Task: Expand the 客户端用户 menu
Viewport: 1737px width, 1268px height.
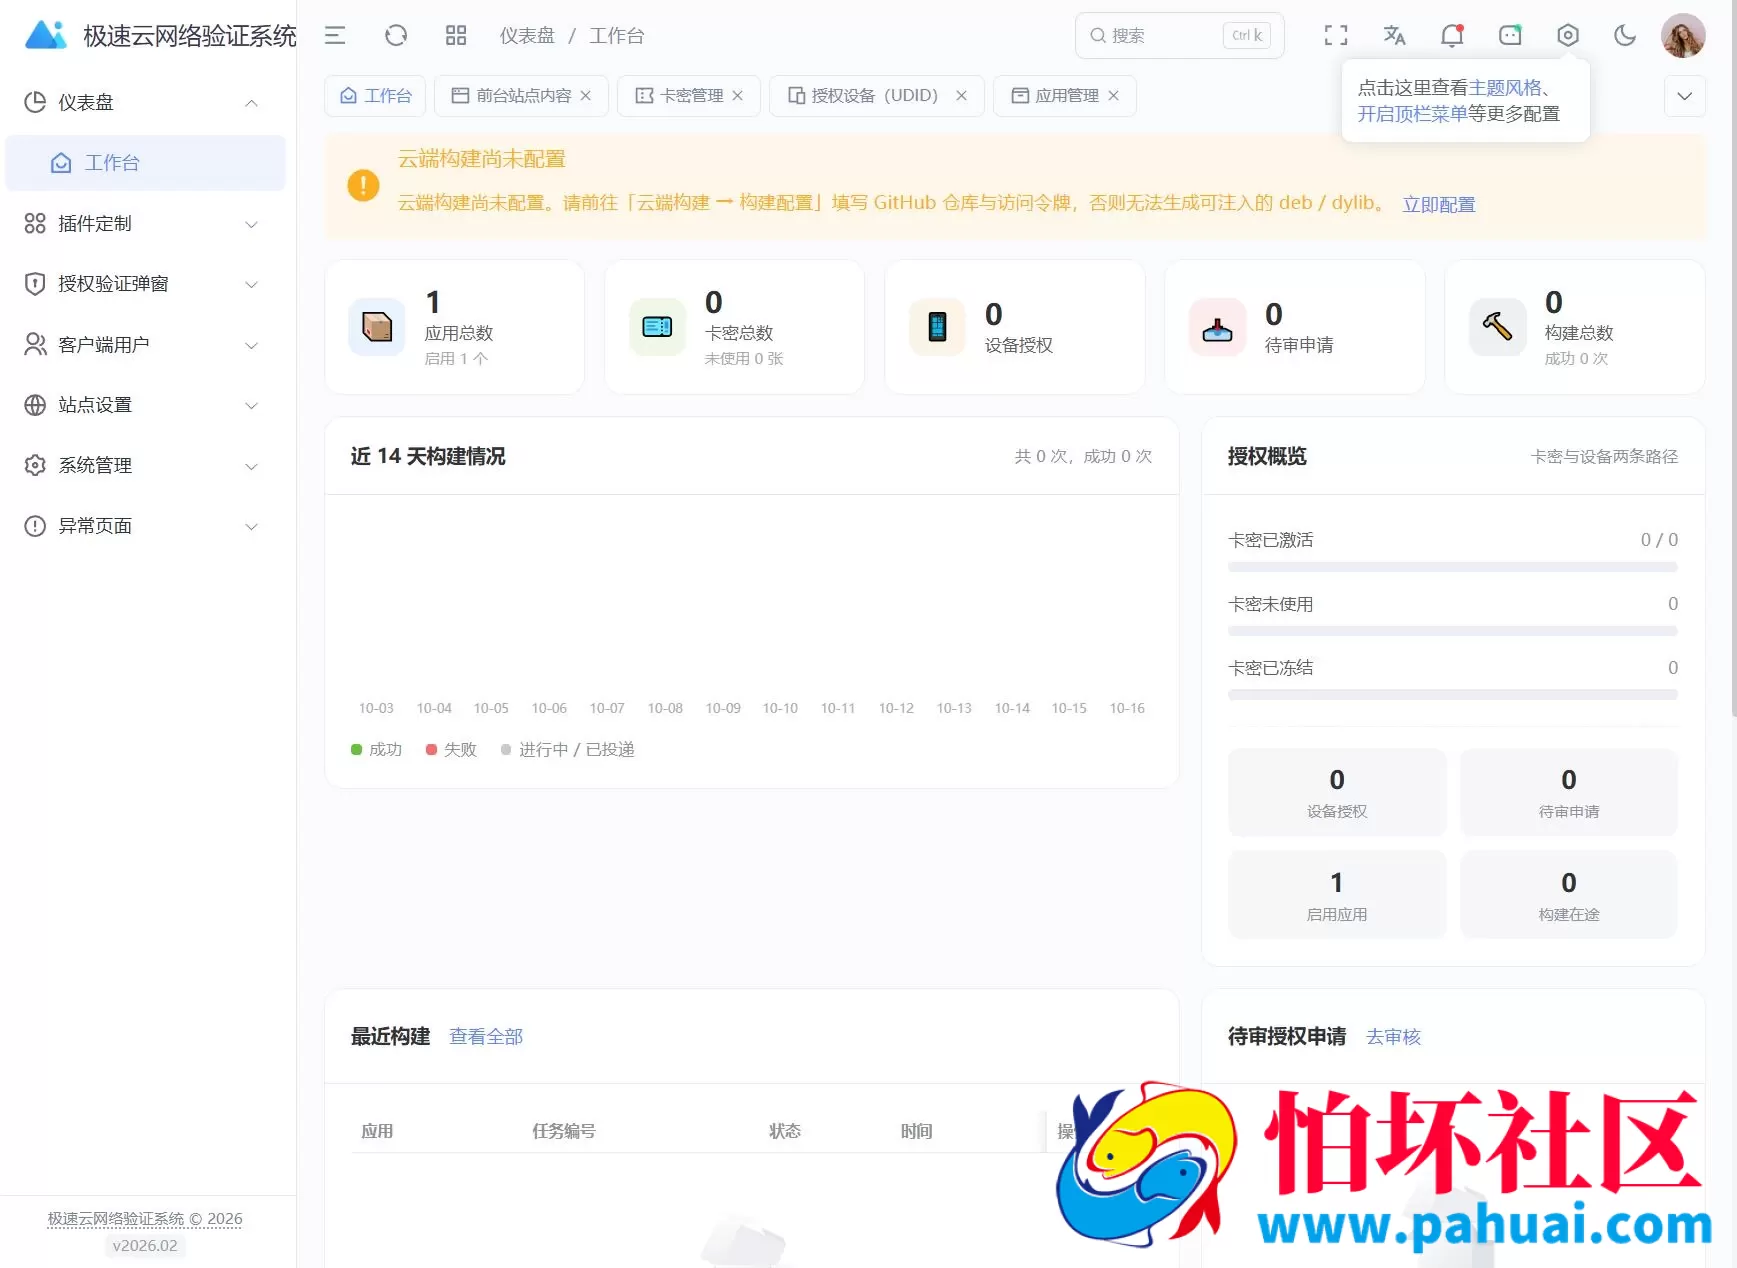Action: point(146,345)
